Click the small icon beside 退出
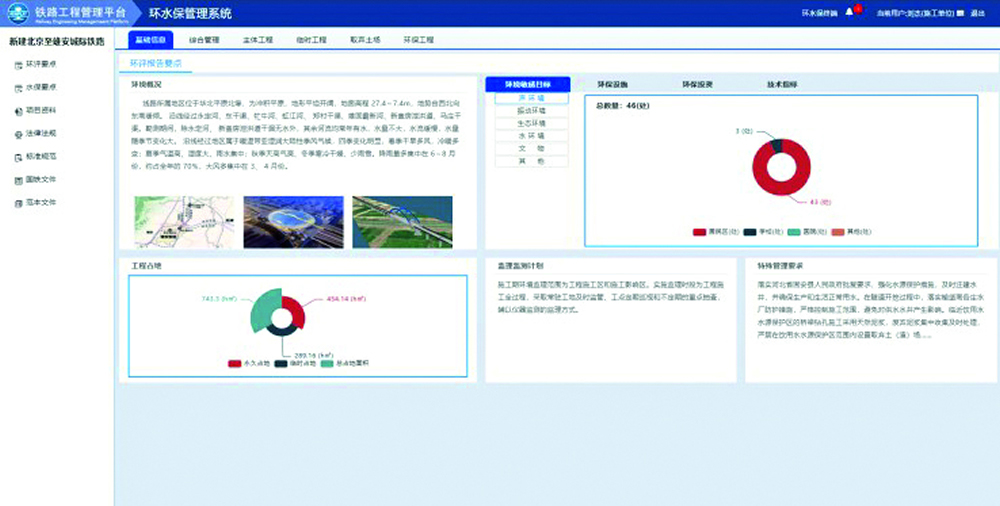 pyautogui.click(x=960, y=13)
